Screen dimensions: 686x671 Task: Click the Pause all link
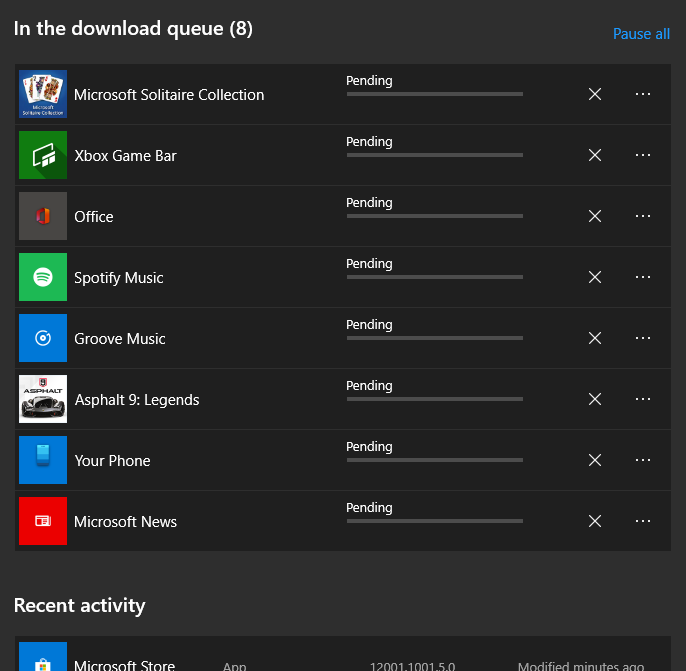coord(641,34)
